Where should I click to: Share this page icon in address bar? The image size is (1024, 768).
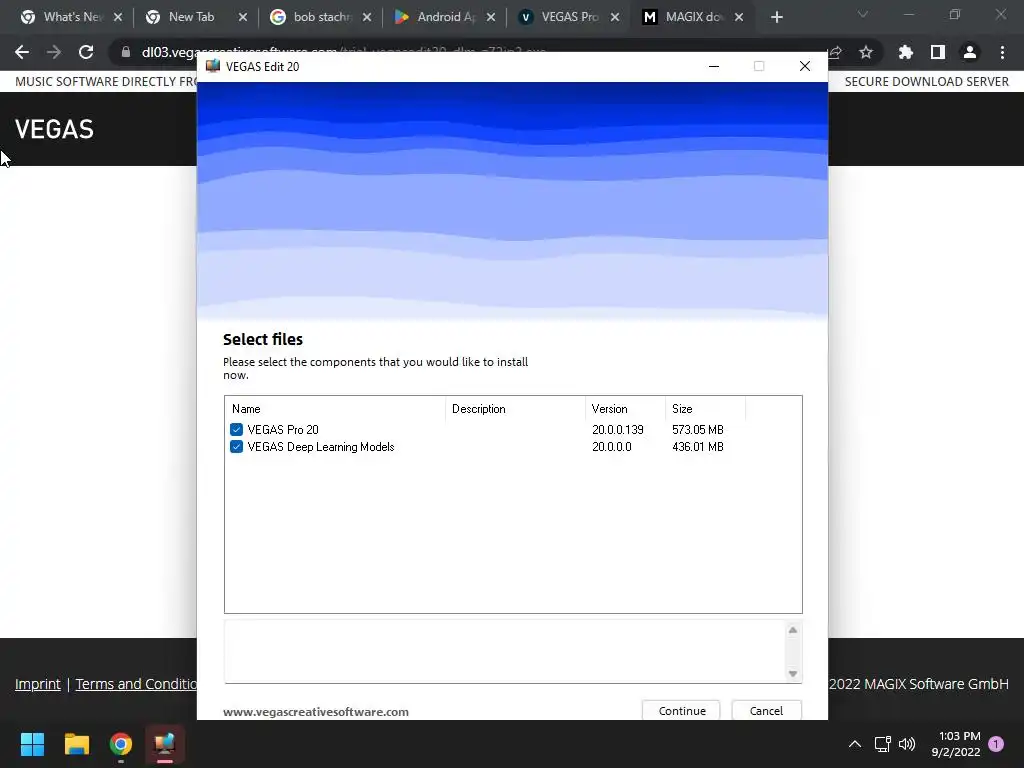tap(835, 52)
